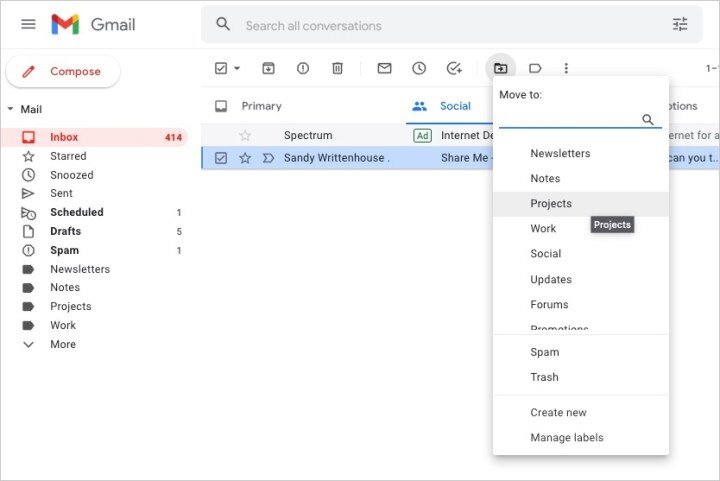The image size is (720, 481).
Task: Open Spam folder in the sidebar
Action: pos(94,250)
